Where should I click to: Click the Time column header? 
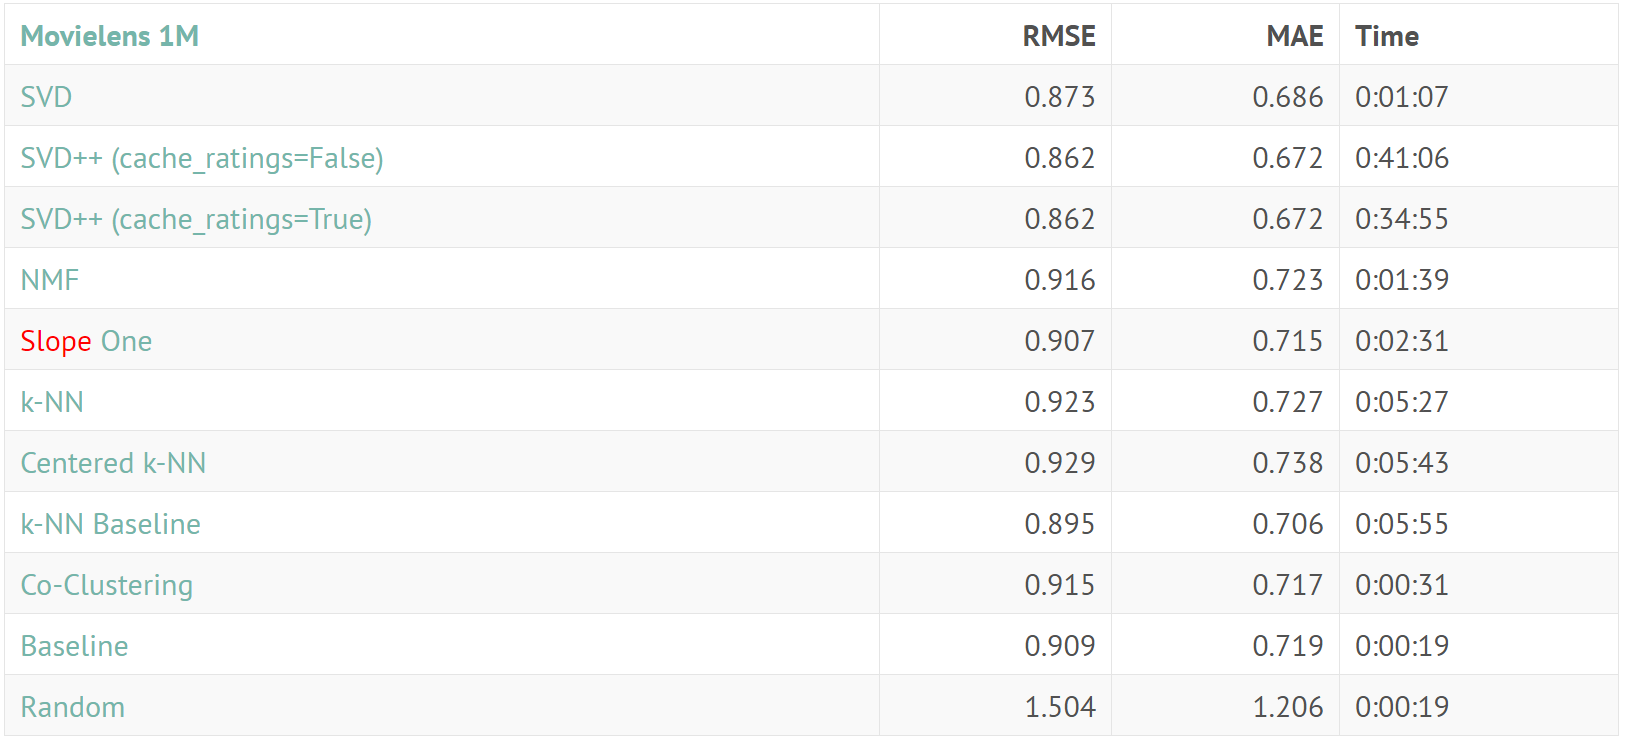[1386, 36]
